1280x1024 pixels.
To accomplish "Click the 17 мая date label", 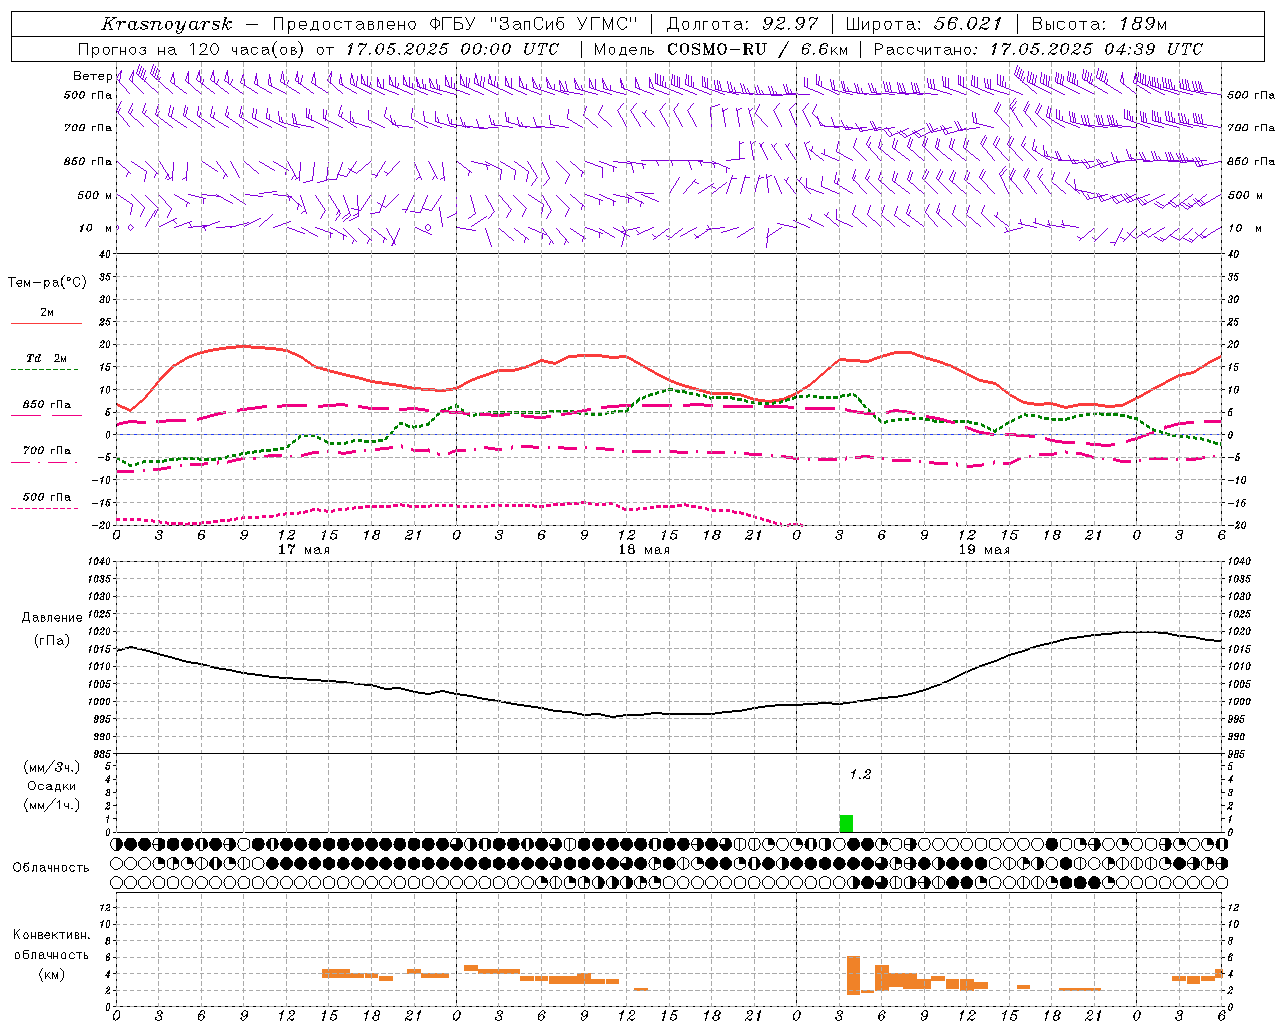I will 303,550.
